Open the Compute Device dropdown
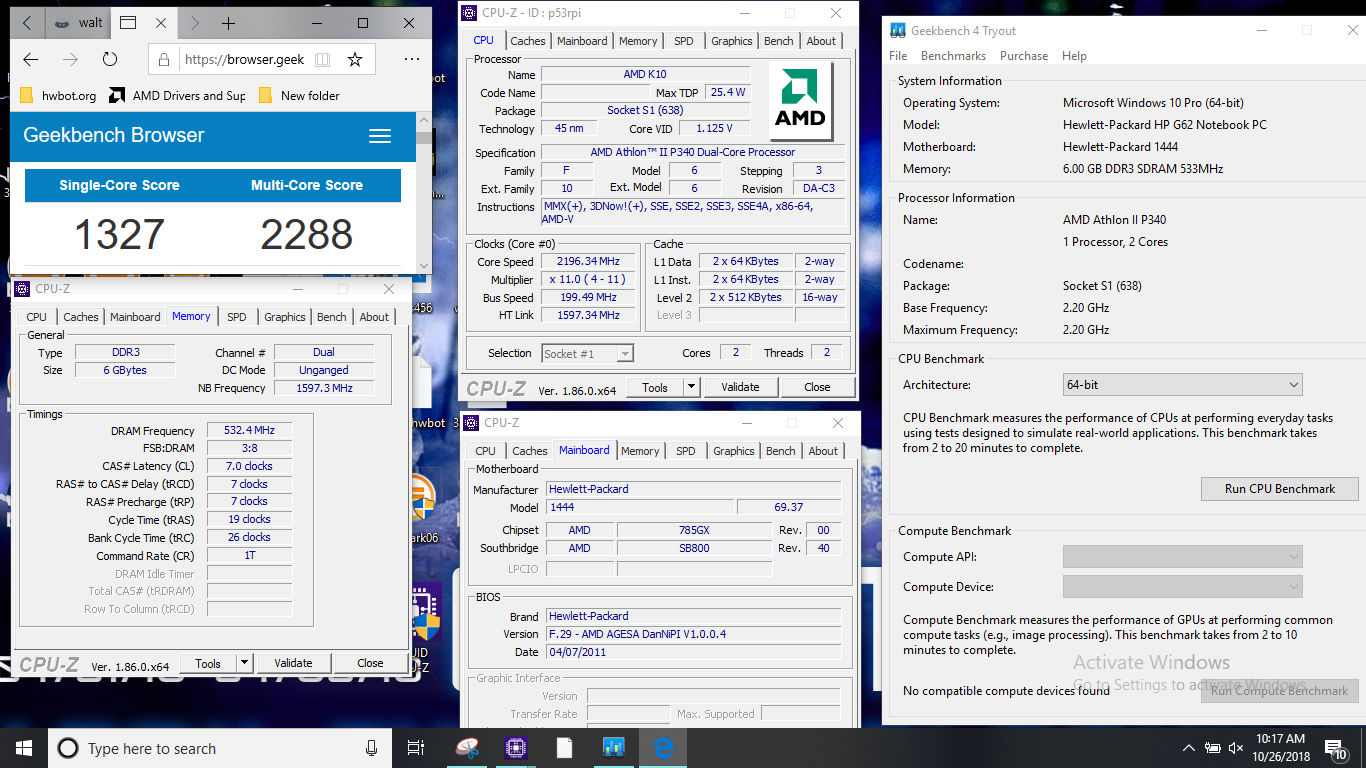Screen dimensions: 1366x768 [1182, 587]
